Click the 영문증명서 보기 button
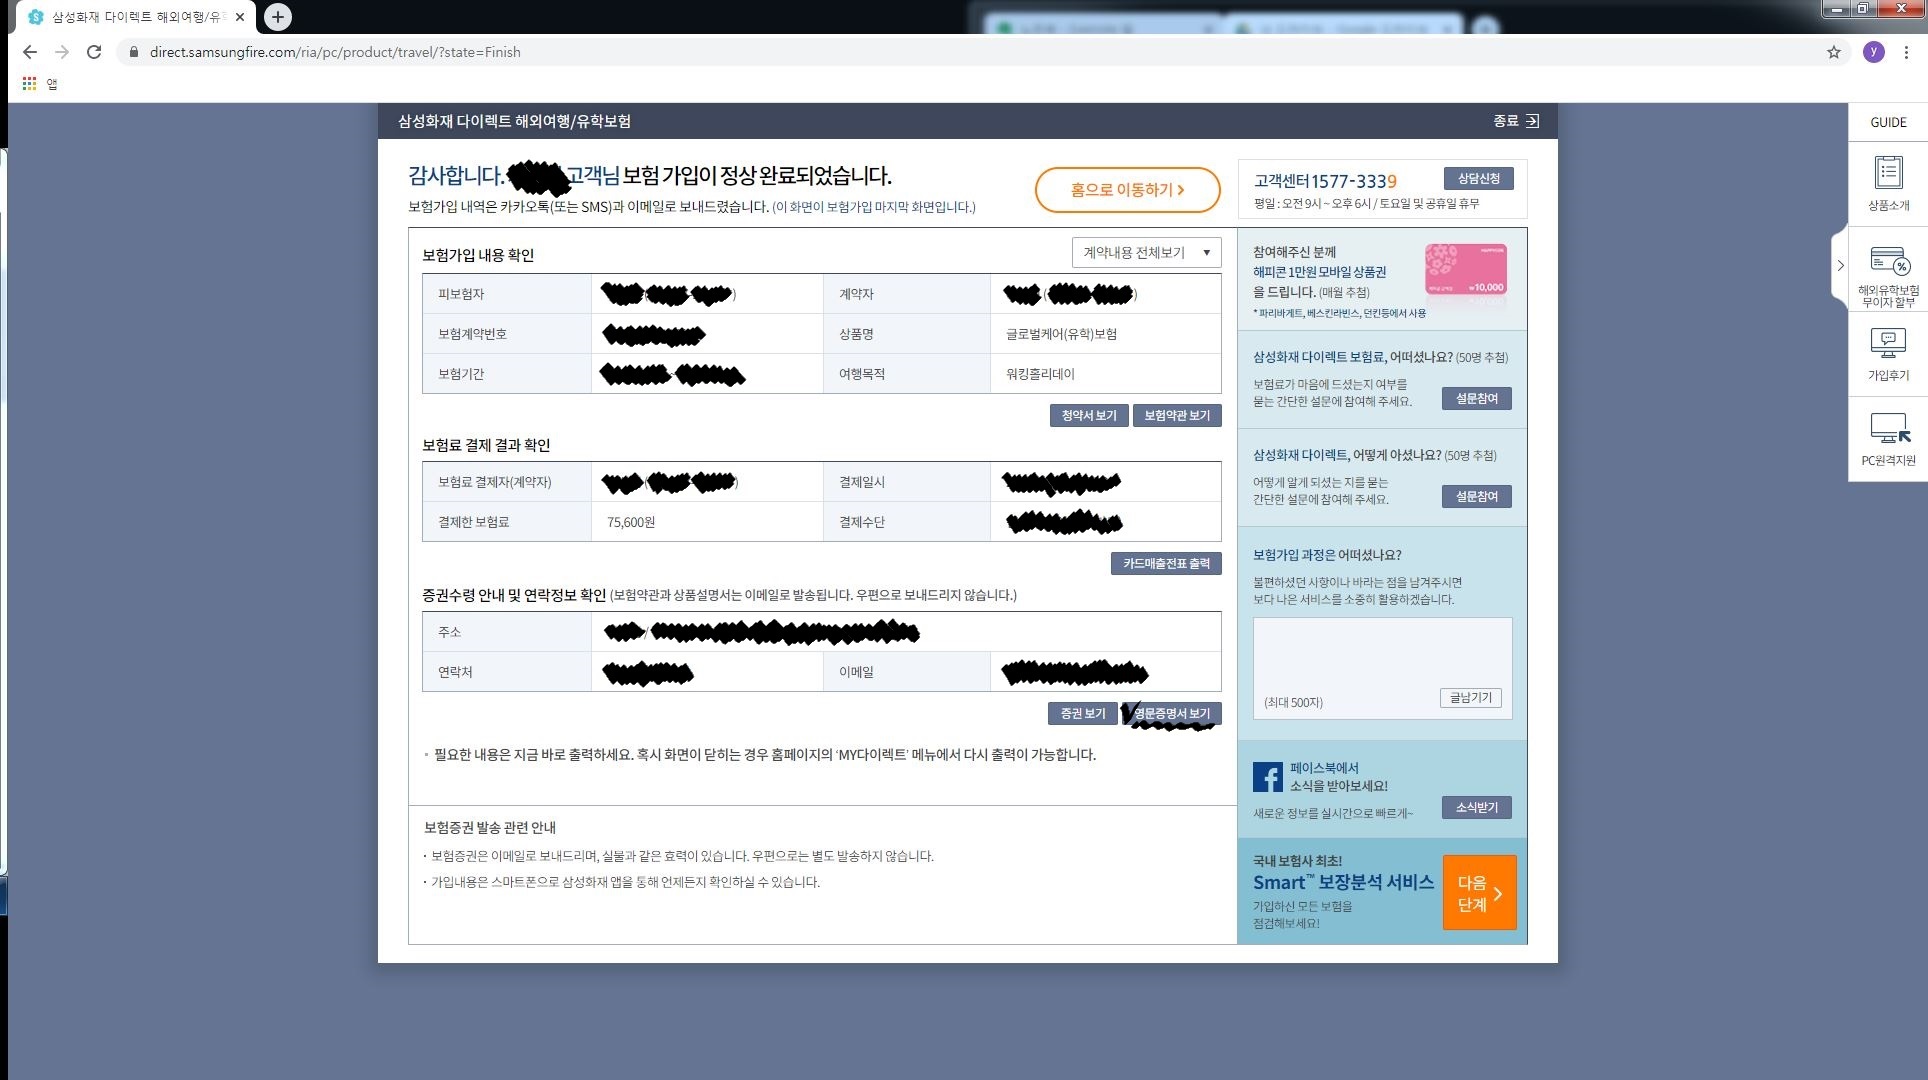The image size is (1928, 1080). coord(1171,714)
